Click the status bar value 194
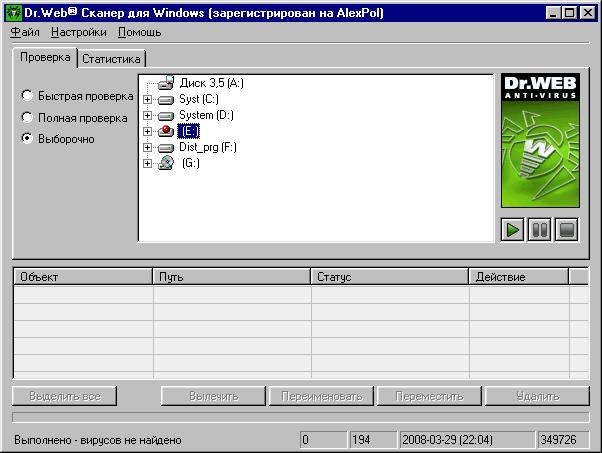 (373, 440)
